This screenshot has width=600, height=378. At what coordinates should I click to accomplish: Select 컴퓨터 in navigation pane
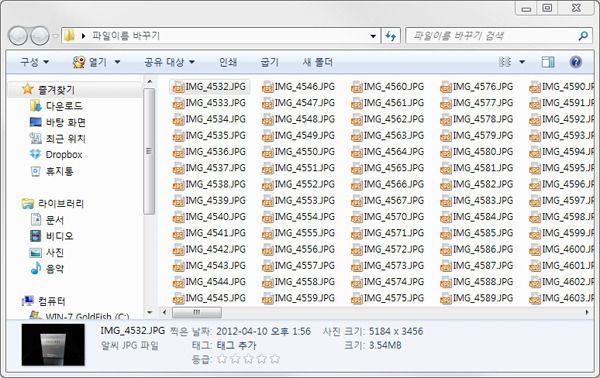(x=52, y=301)
